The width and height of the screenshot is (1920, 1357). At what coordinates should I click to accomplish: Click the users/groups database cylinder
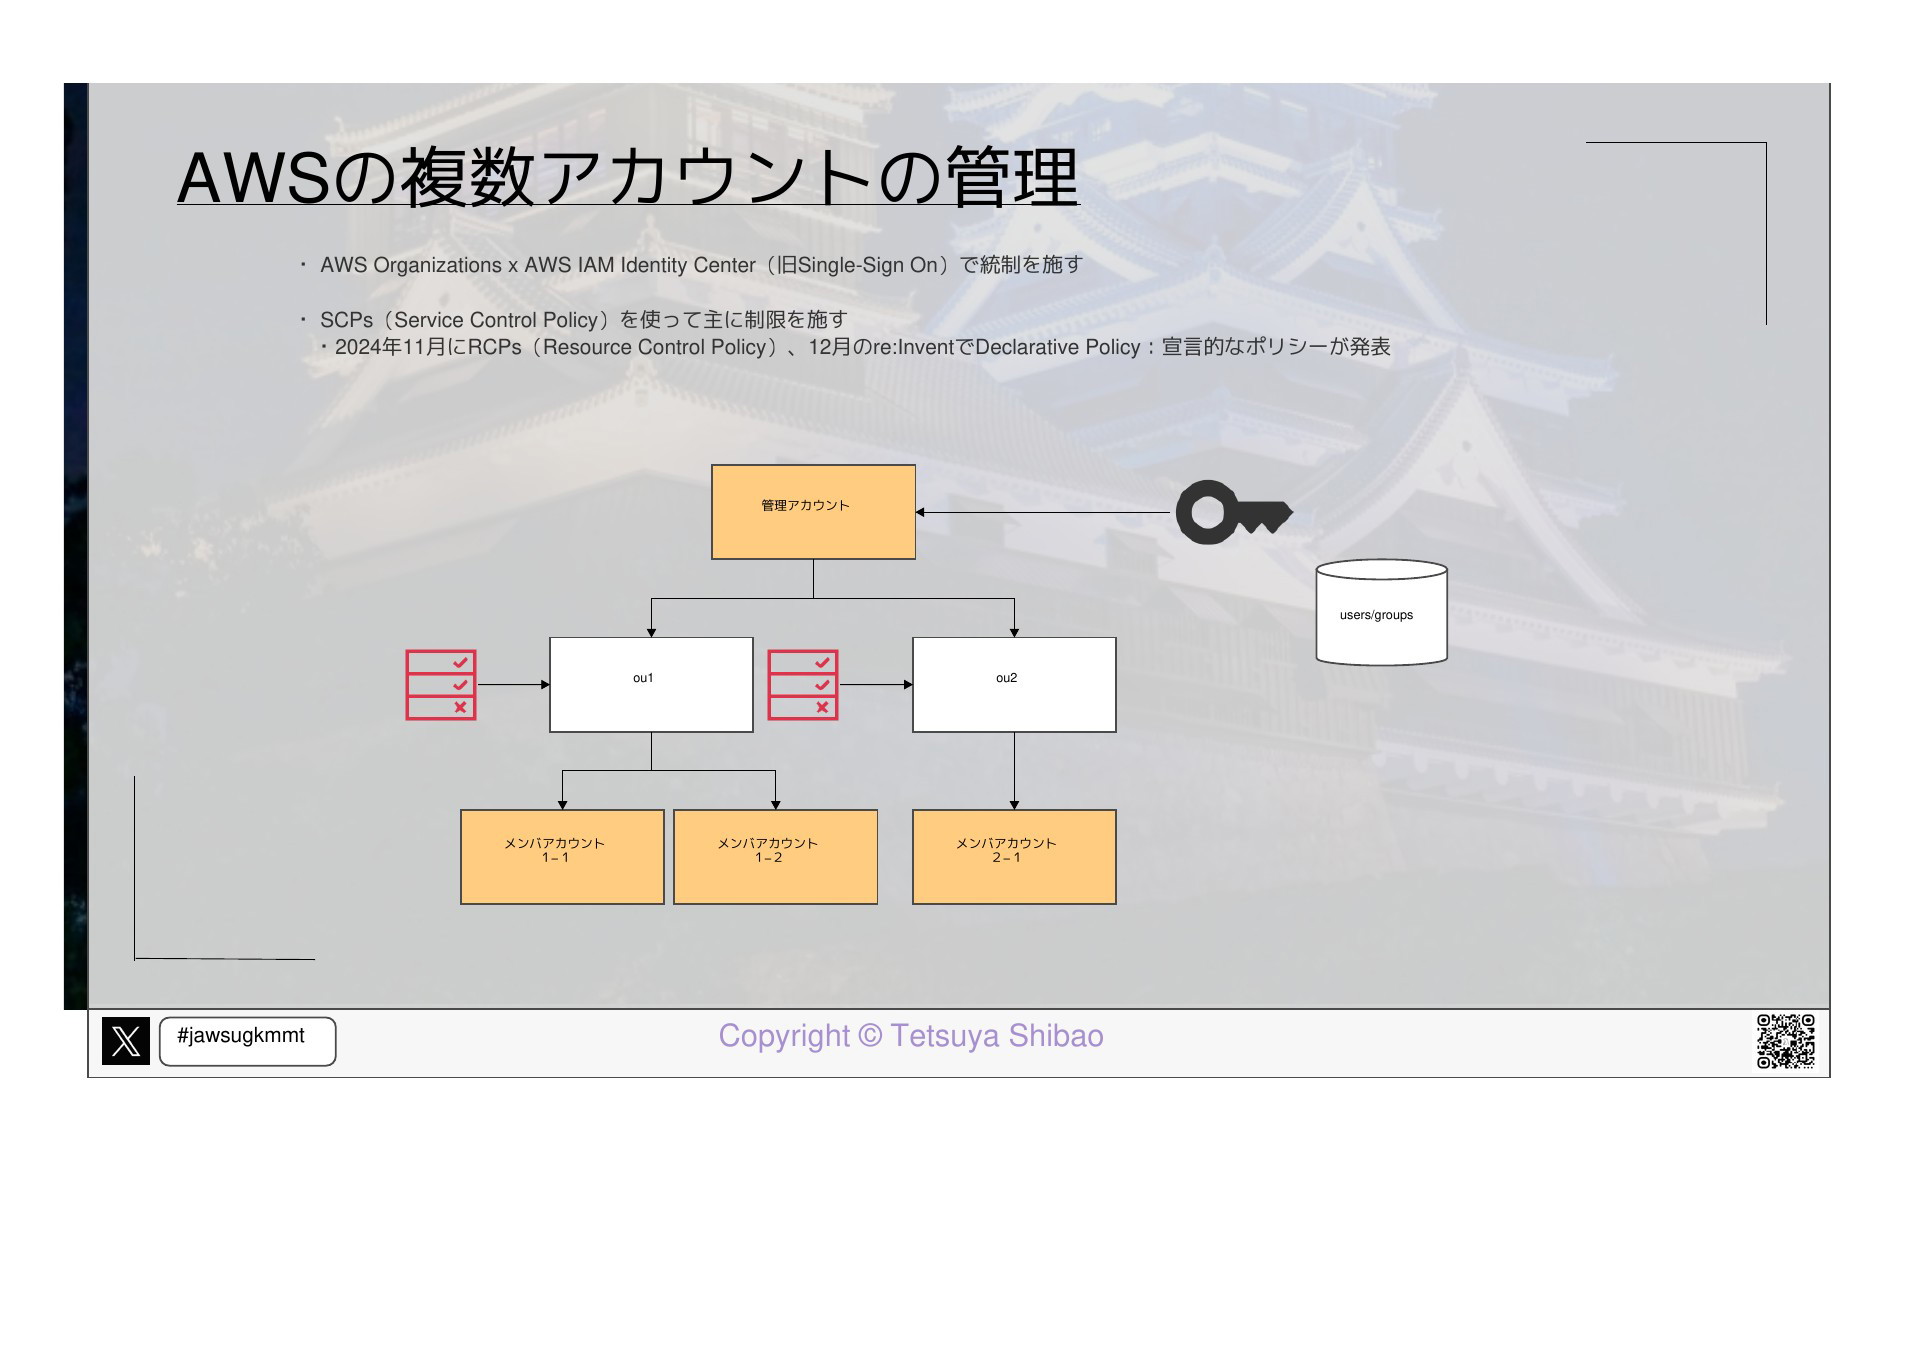click(1382, 612)
